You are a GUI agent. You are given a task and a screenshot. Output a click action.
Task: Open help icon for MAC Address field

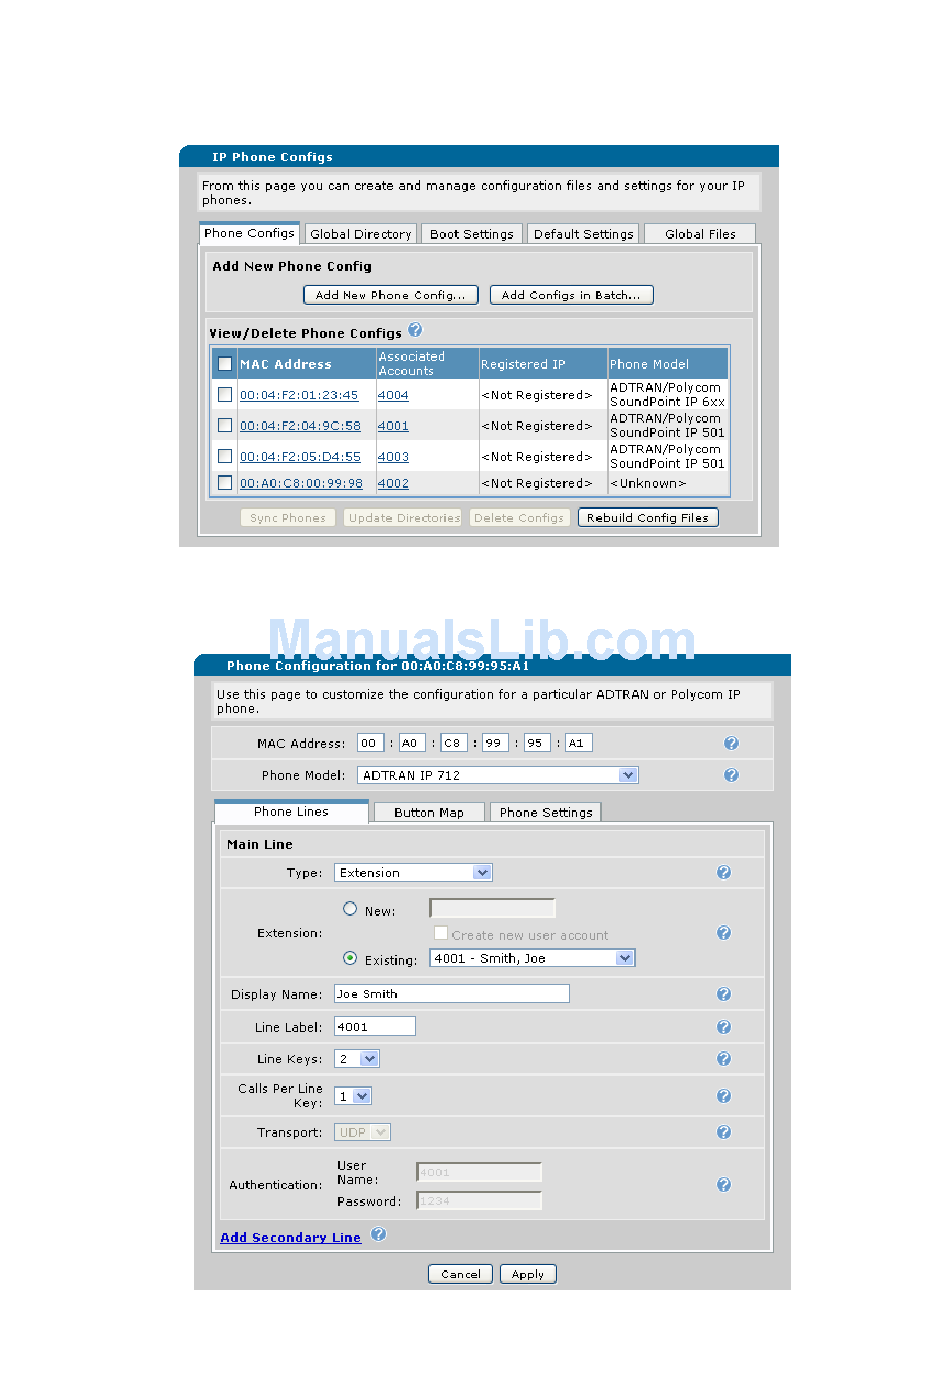click(x=731, y=743)
